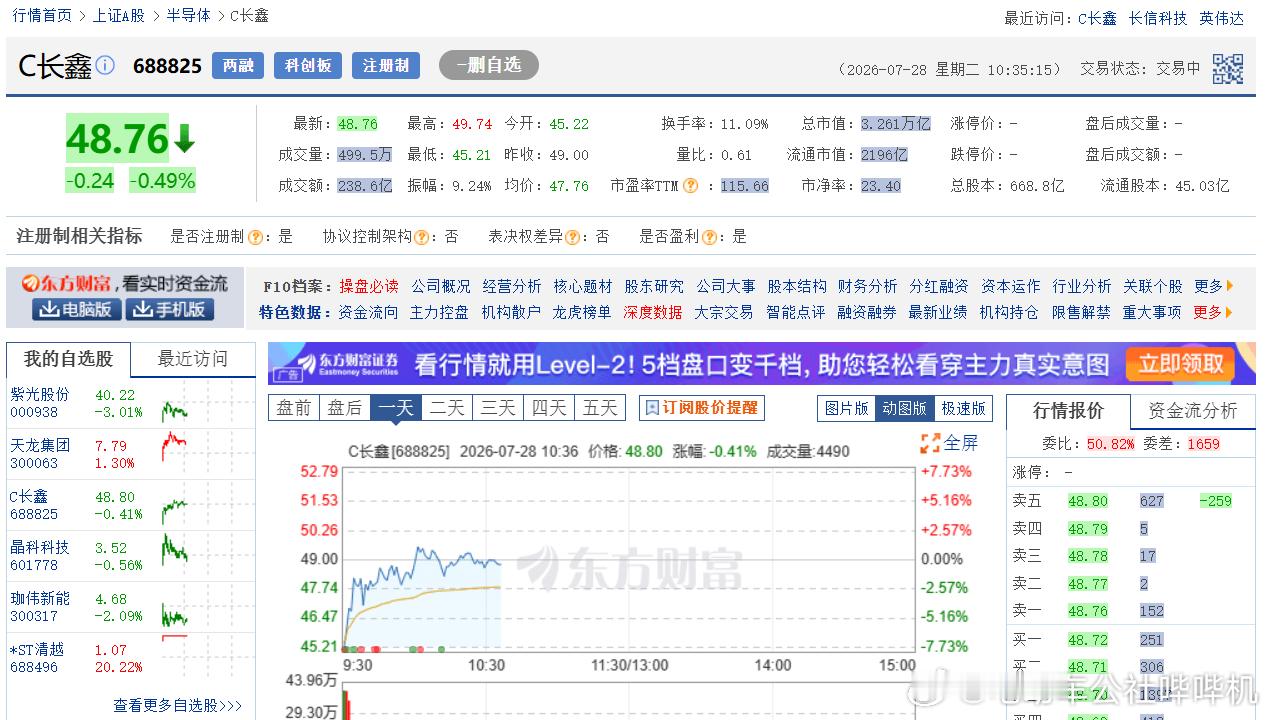1270x720 pixels.
Task: Switch to 盘前 chart tab
Action: tap(294, 408)
